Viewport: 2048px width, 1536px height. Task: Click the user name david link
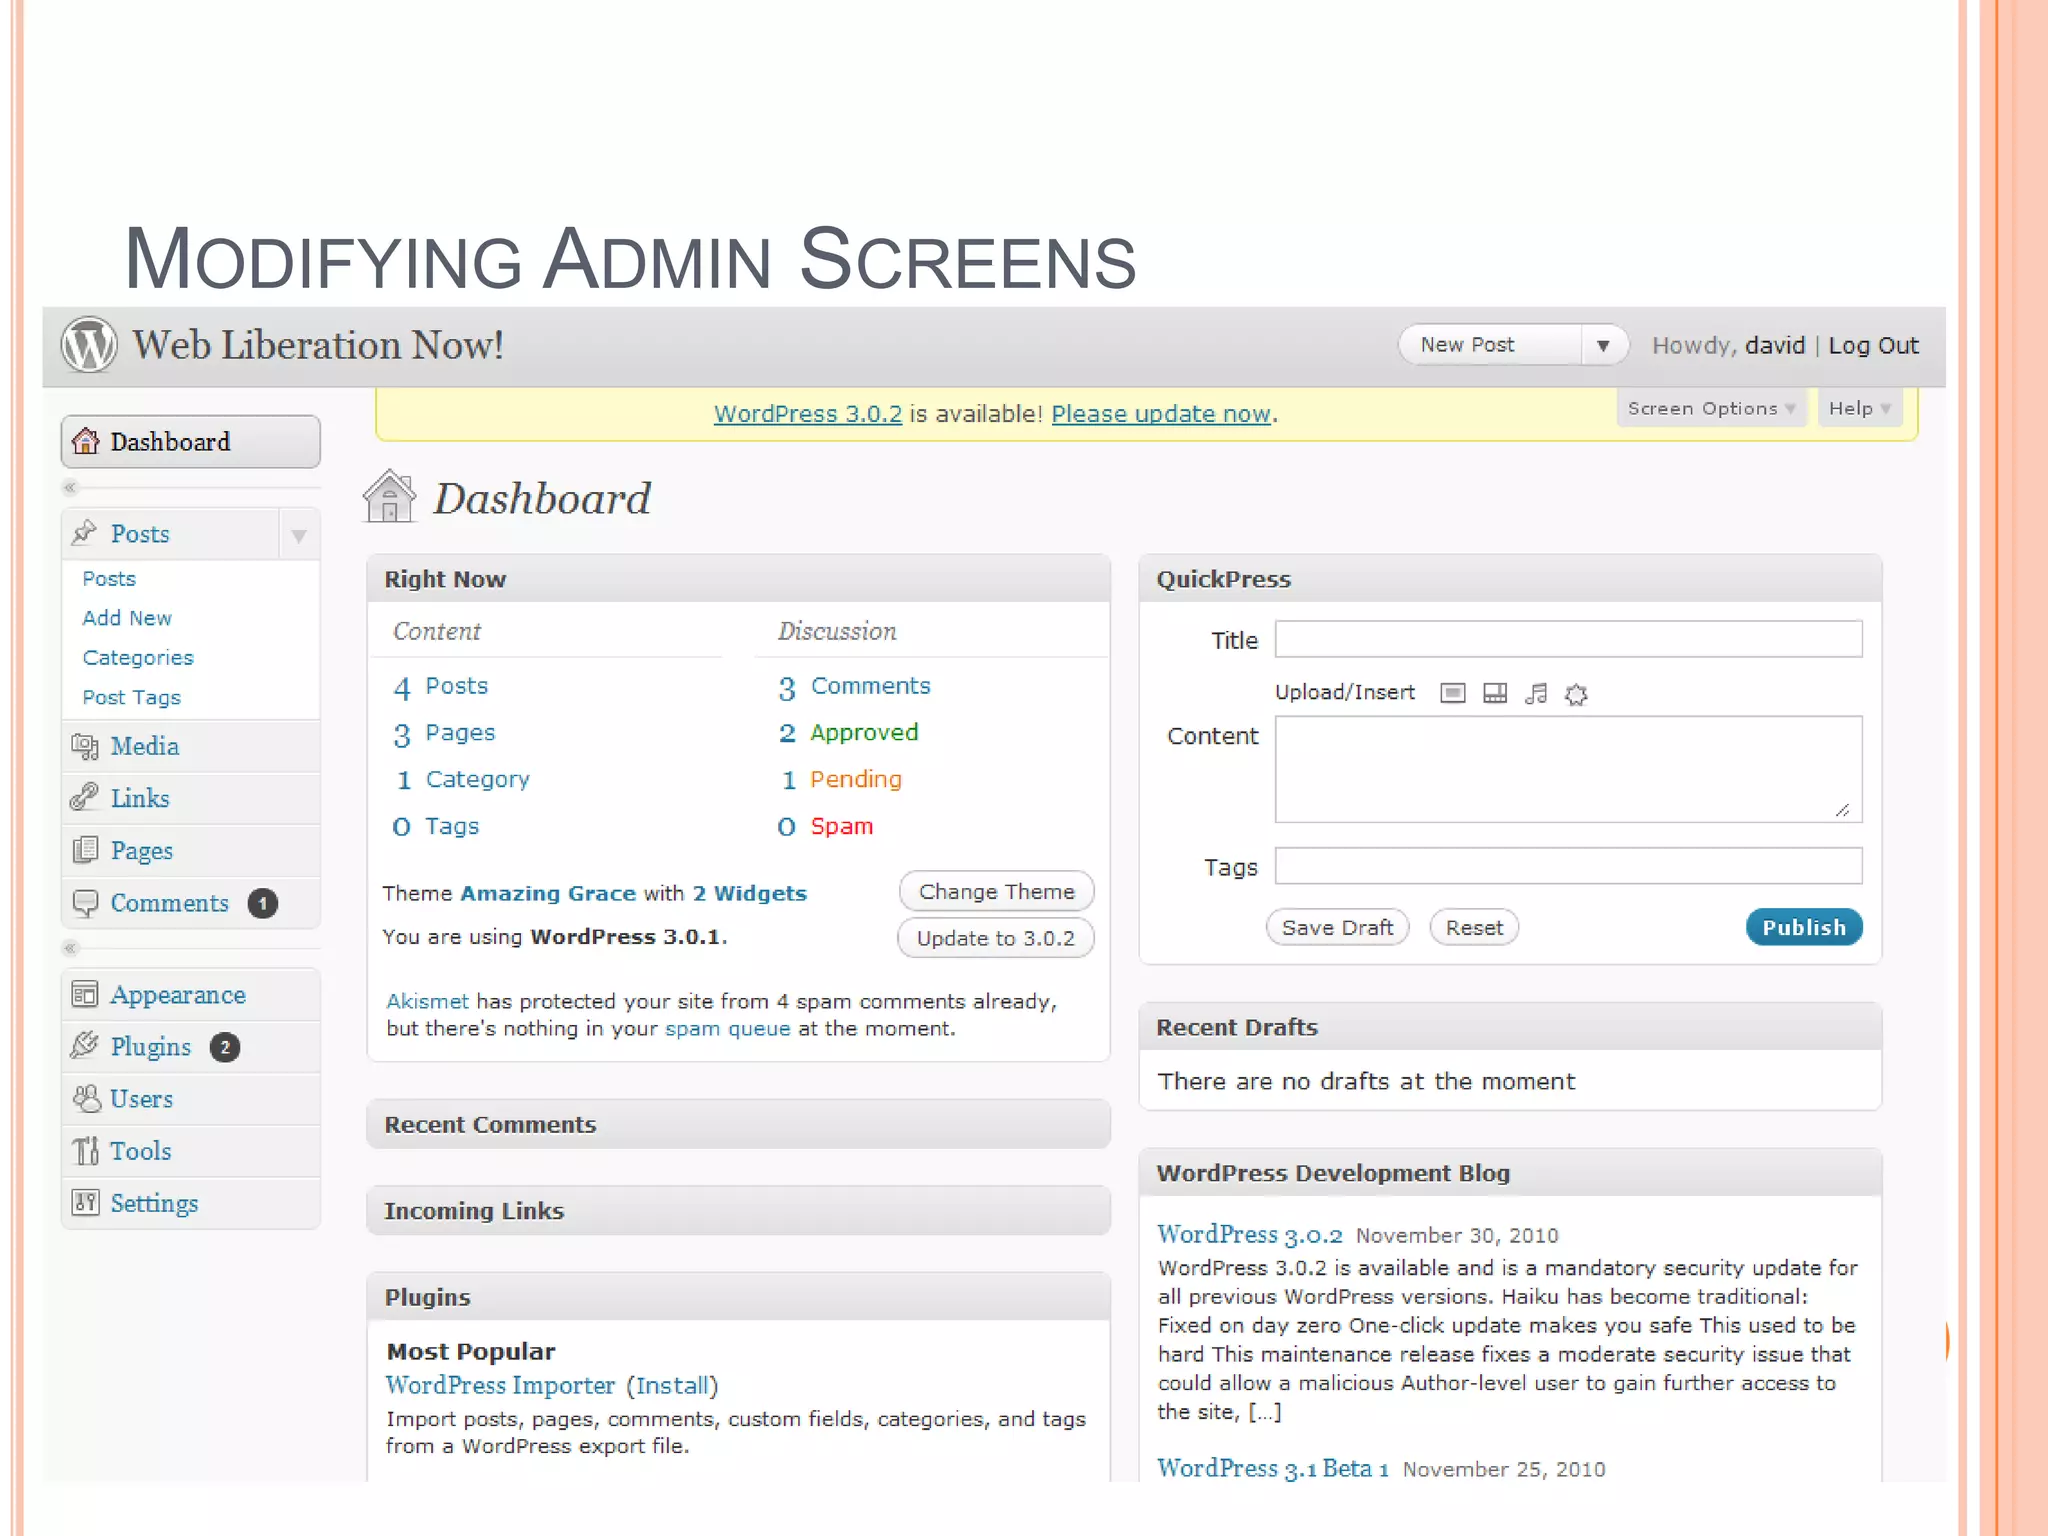pyautogui.click(x=1775, y=346)
